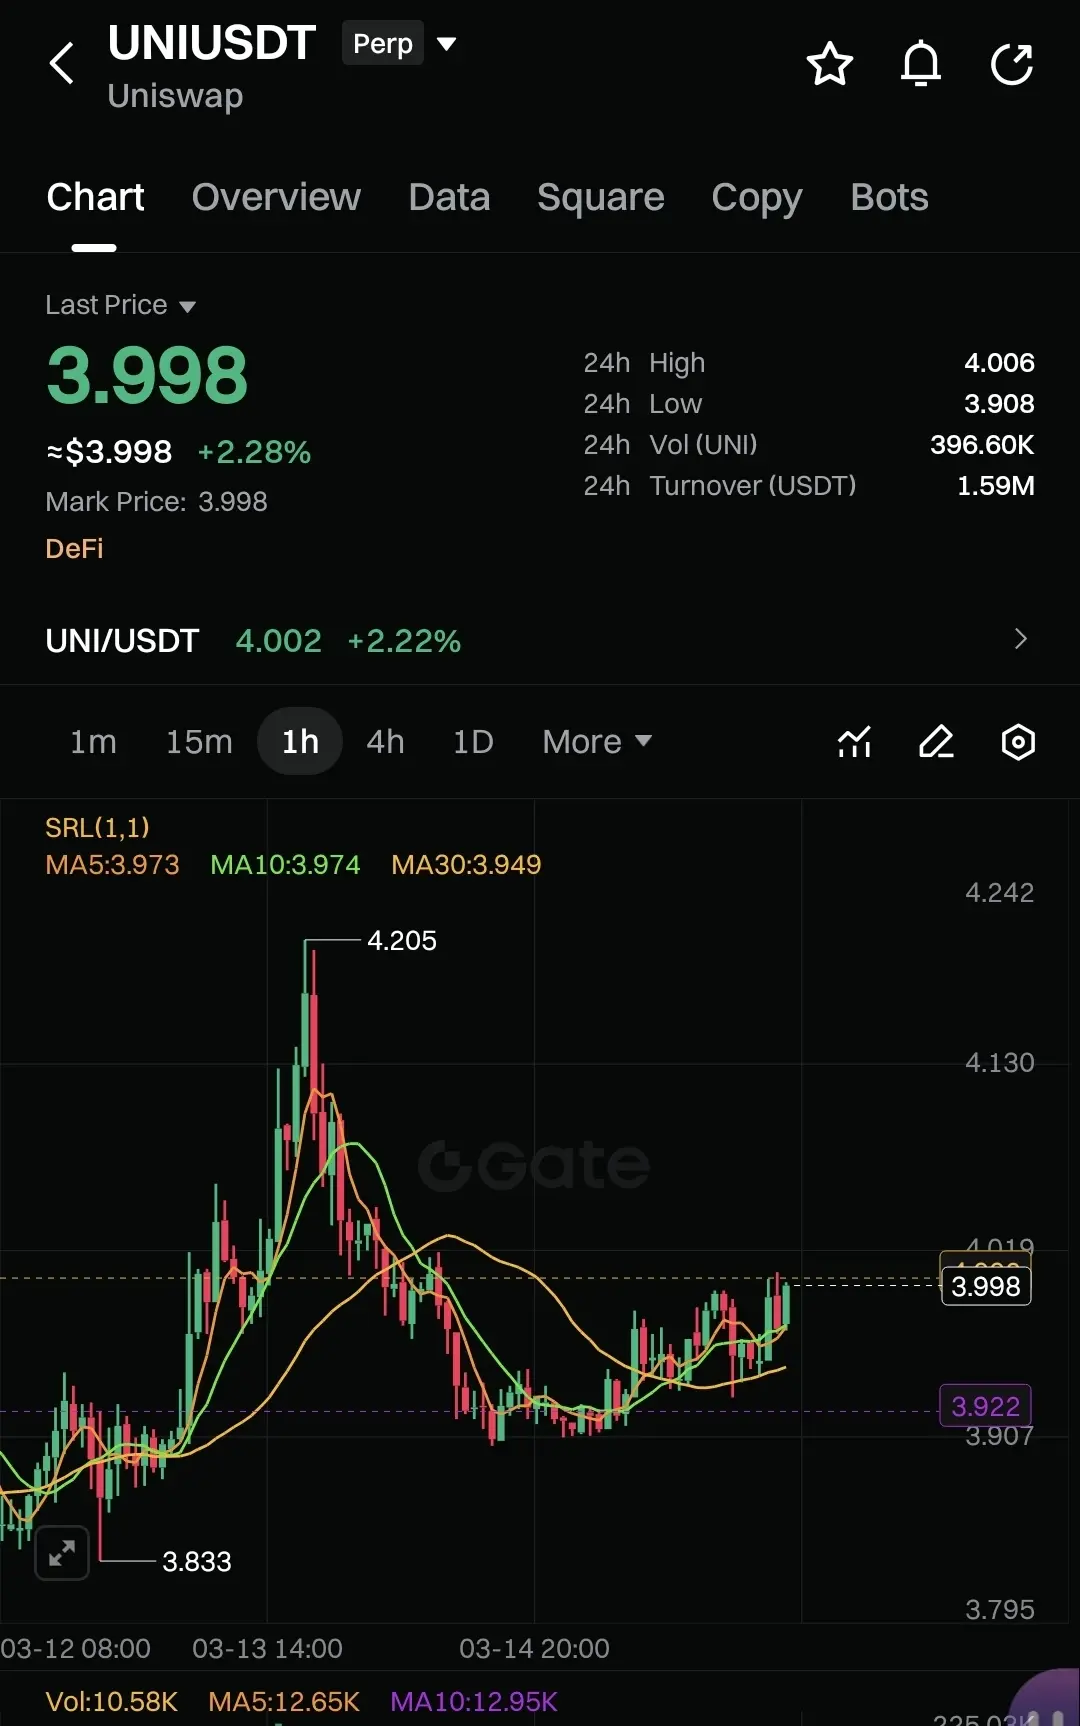Select the 4h timeframe

(385, 742)
